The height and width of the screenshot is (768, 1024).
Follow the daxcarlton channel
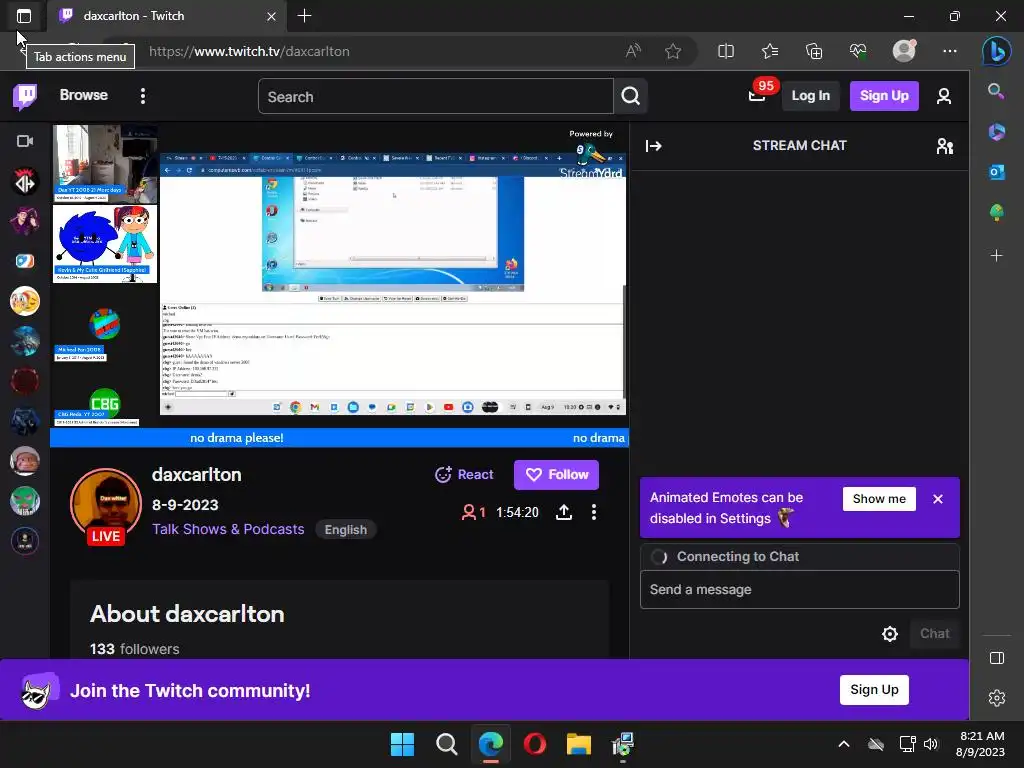556,475
